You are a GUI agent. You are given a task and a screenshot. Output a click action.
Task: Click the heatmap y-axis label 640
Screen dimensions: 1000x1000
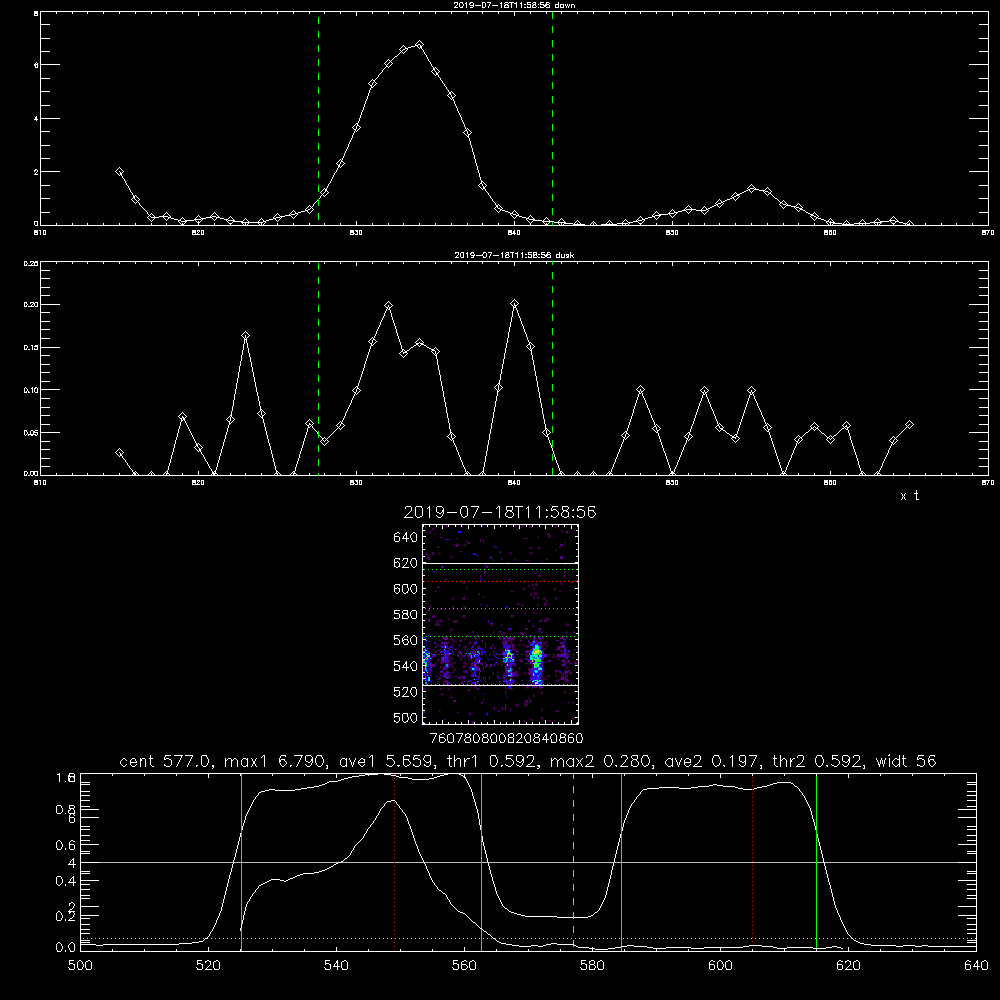[406, 537]
